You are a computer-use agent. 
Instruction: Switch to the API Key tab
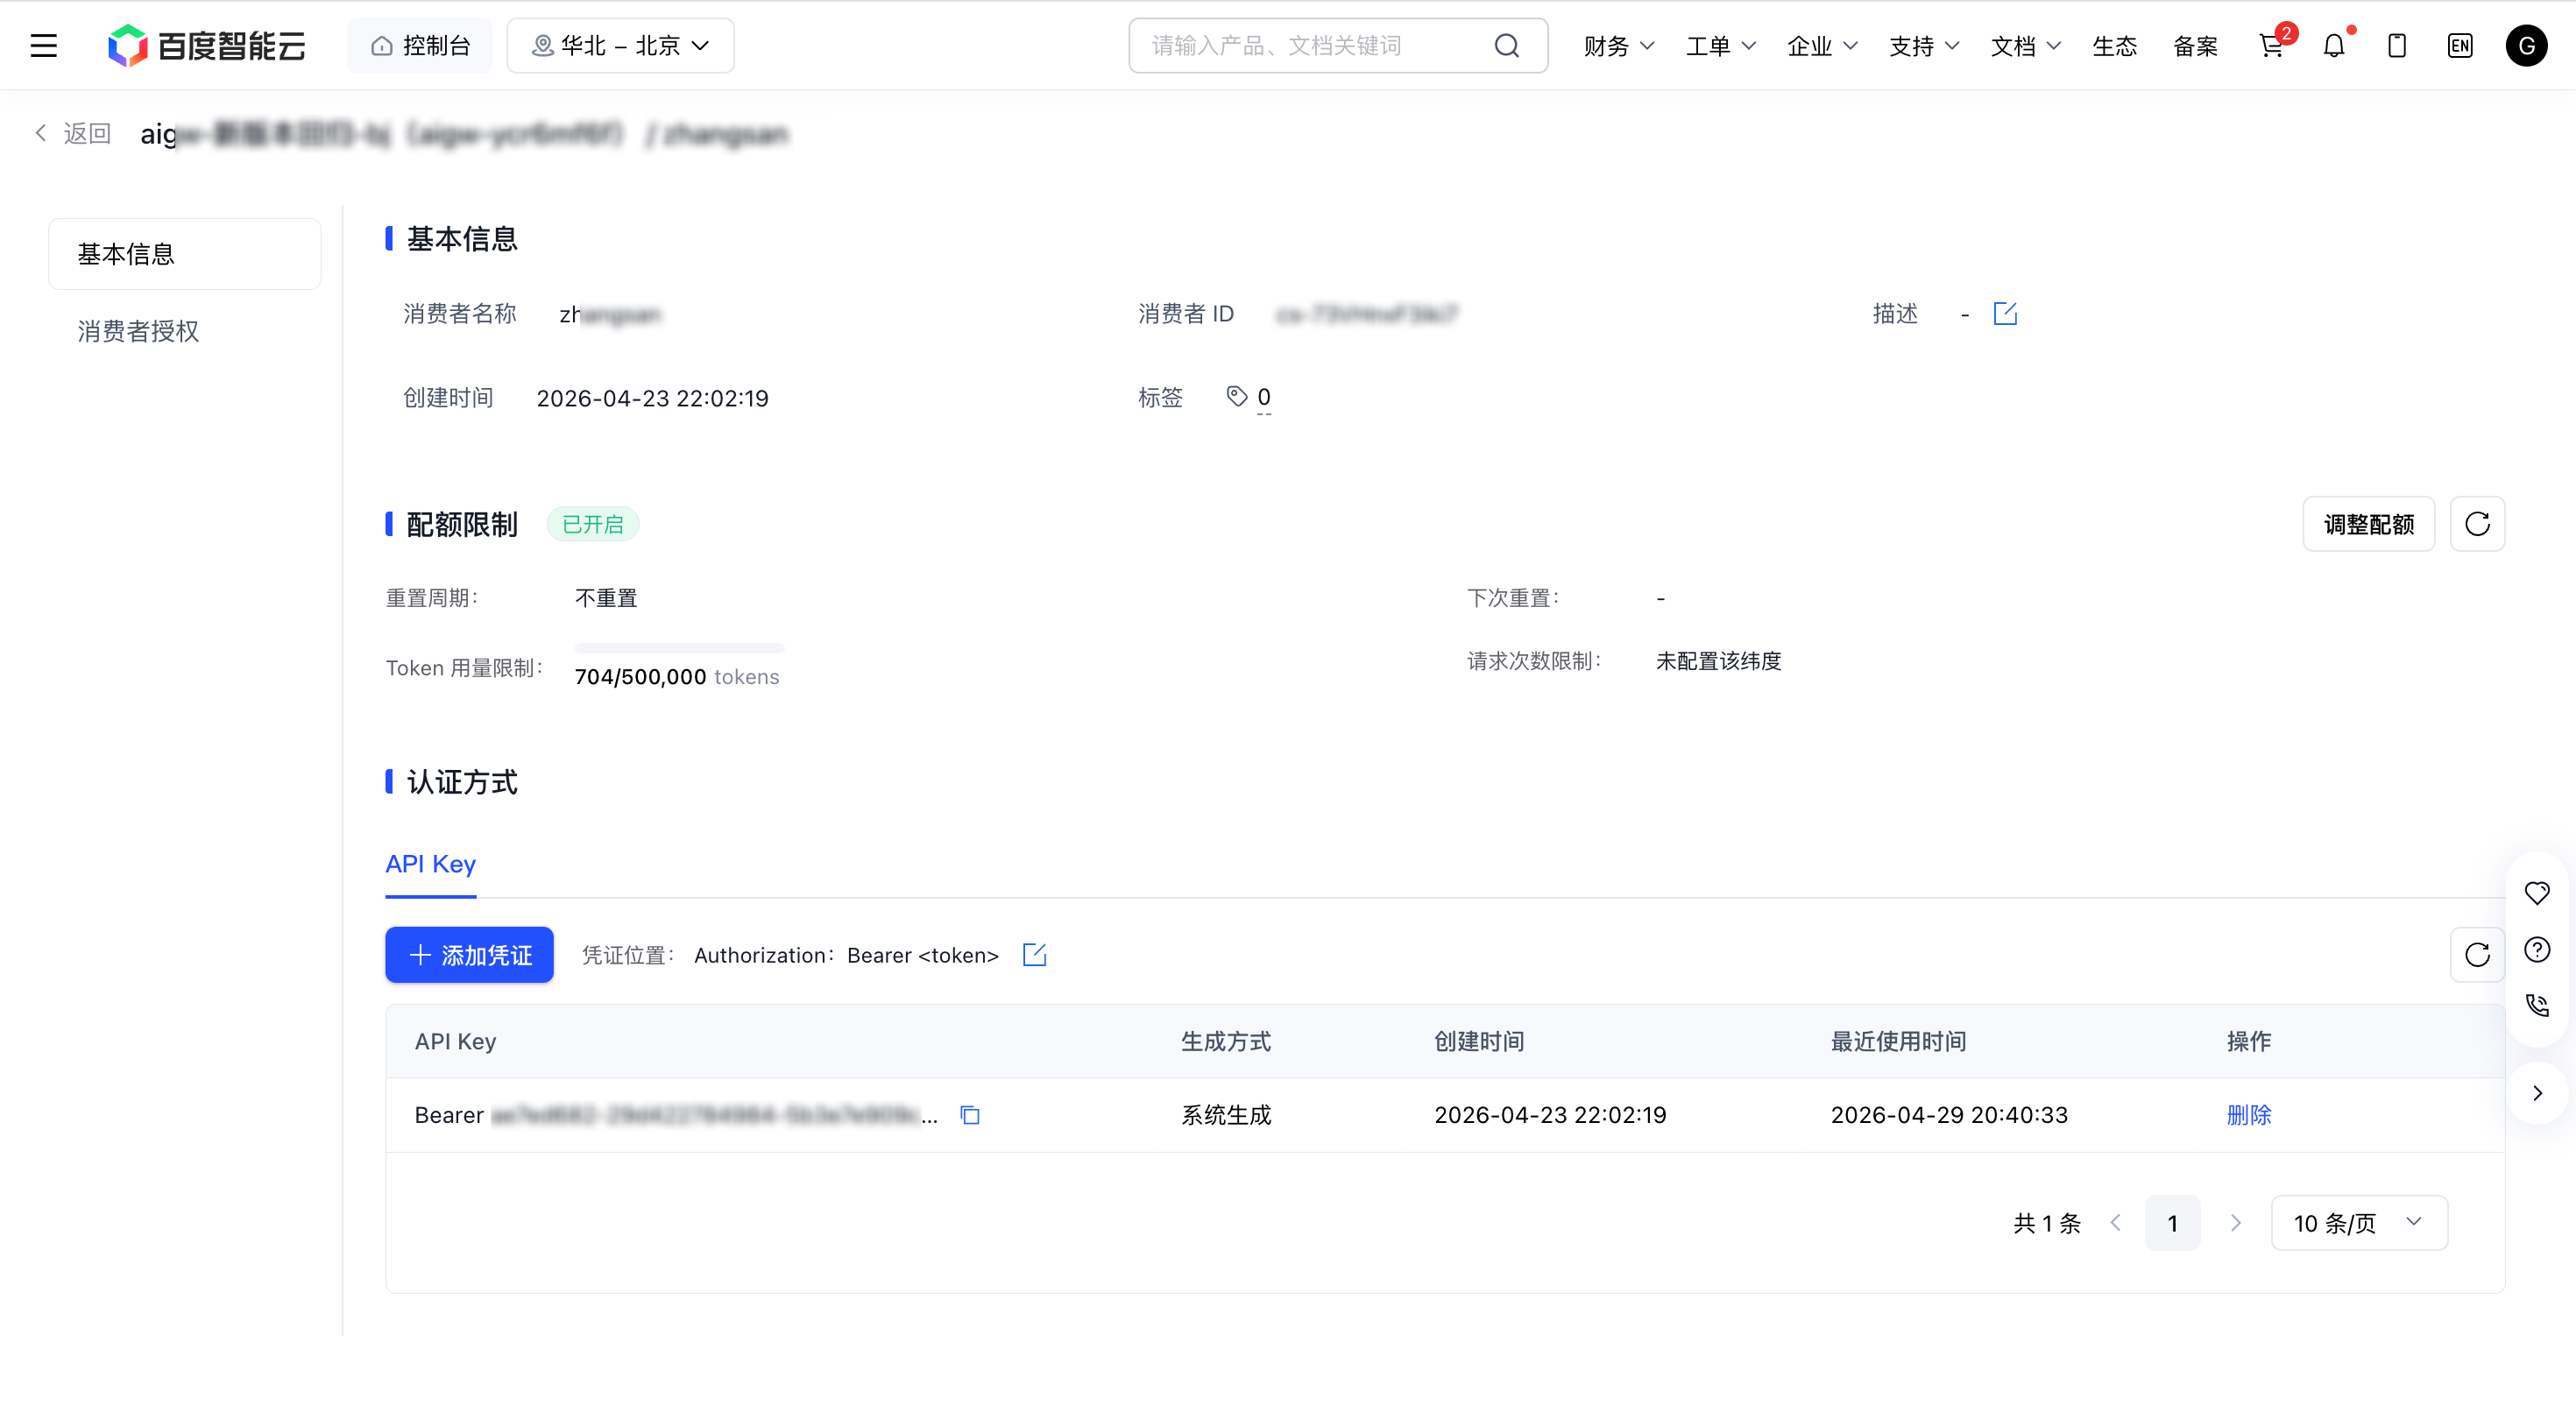(x=430, y=864)
